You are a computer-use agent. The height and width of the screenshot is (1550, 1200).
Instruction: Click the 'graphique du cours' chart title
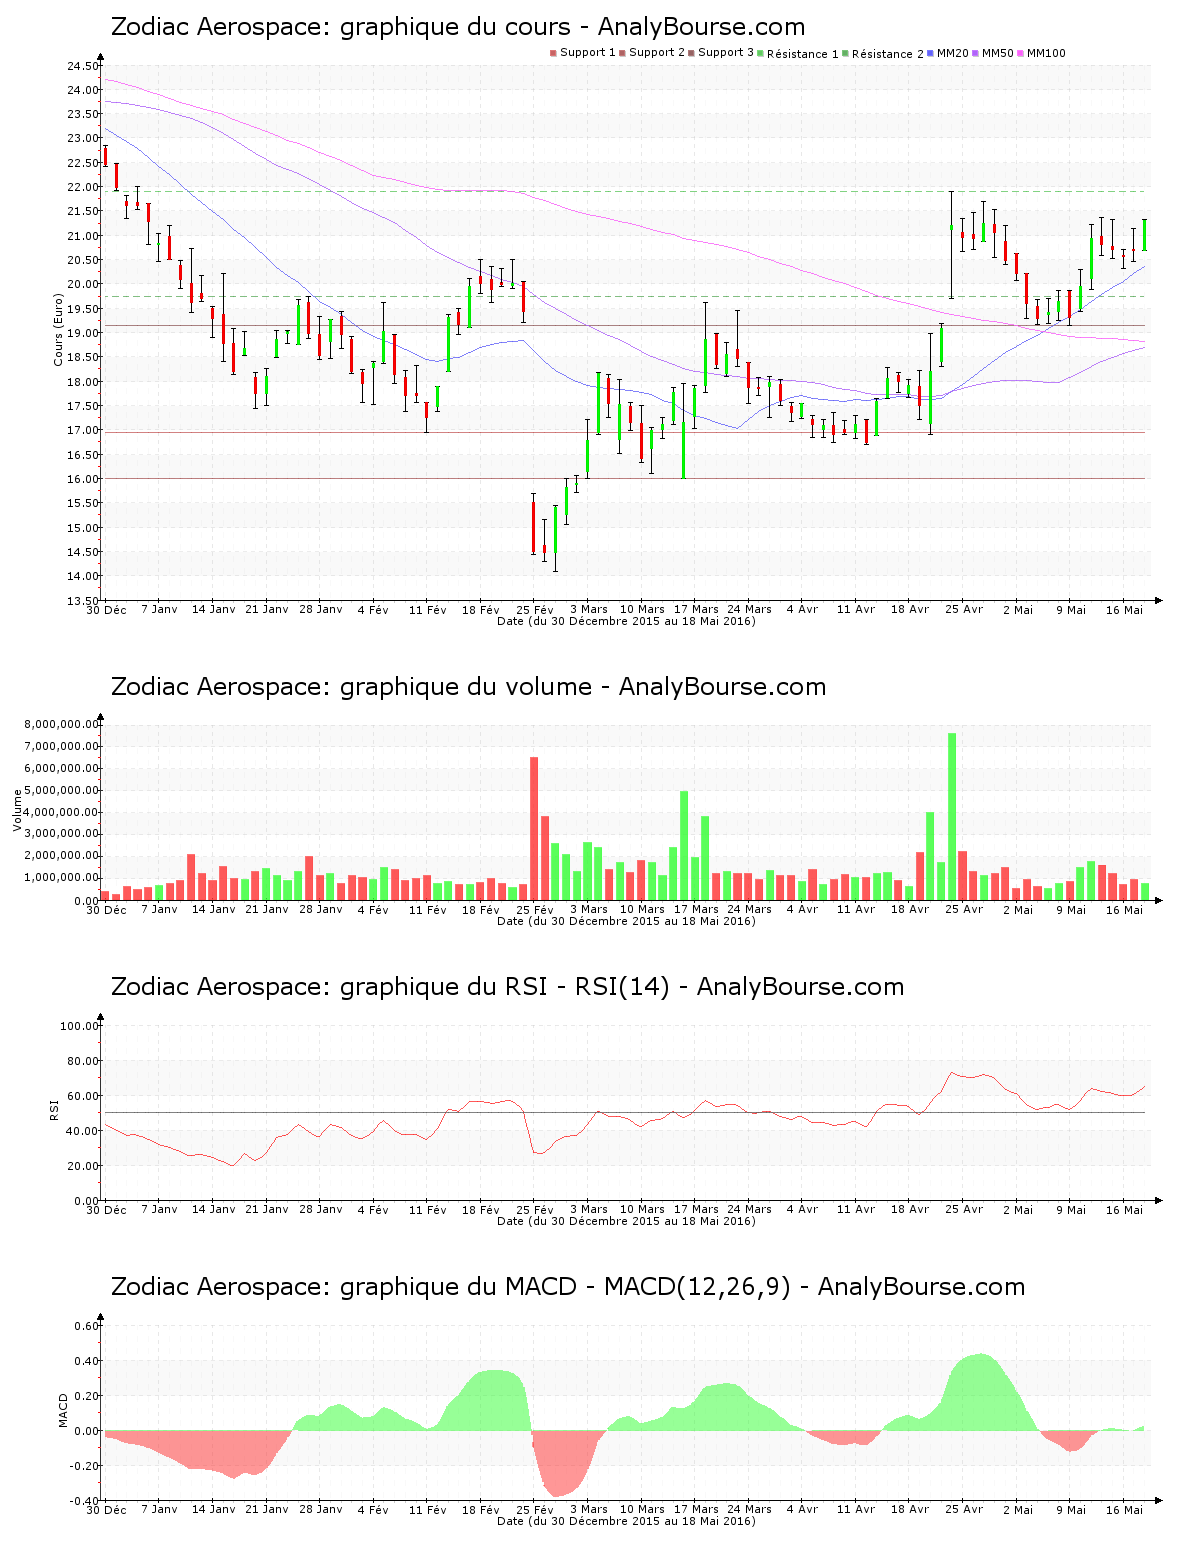458,27
